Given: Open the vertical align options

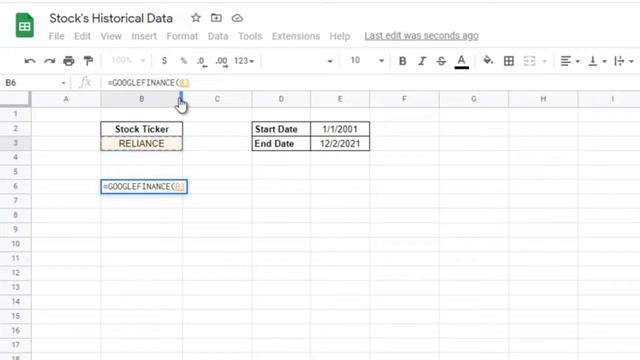Looking at the screenshot, I should click(x=597, y=61).
